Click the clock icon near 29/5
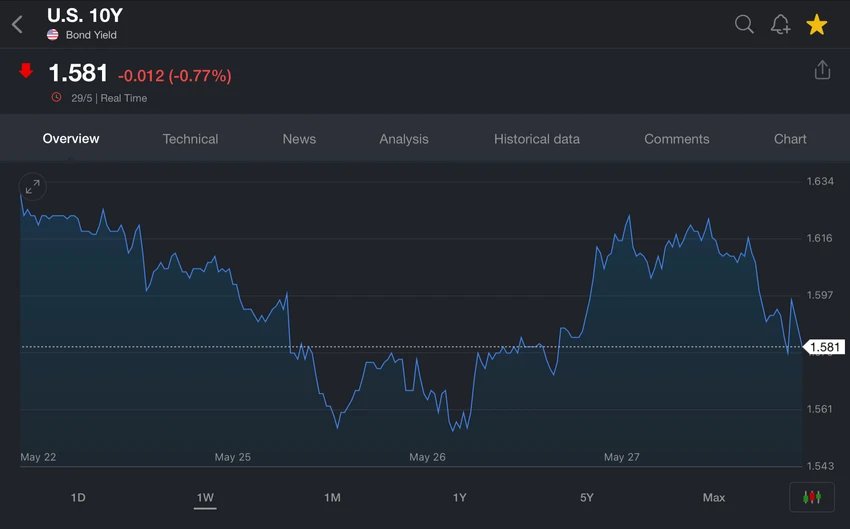Screen dimensions: 850x529 coord(56,98)
